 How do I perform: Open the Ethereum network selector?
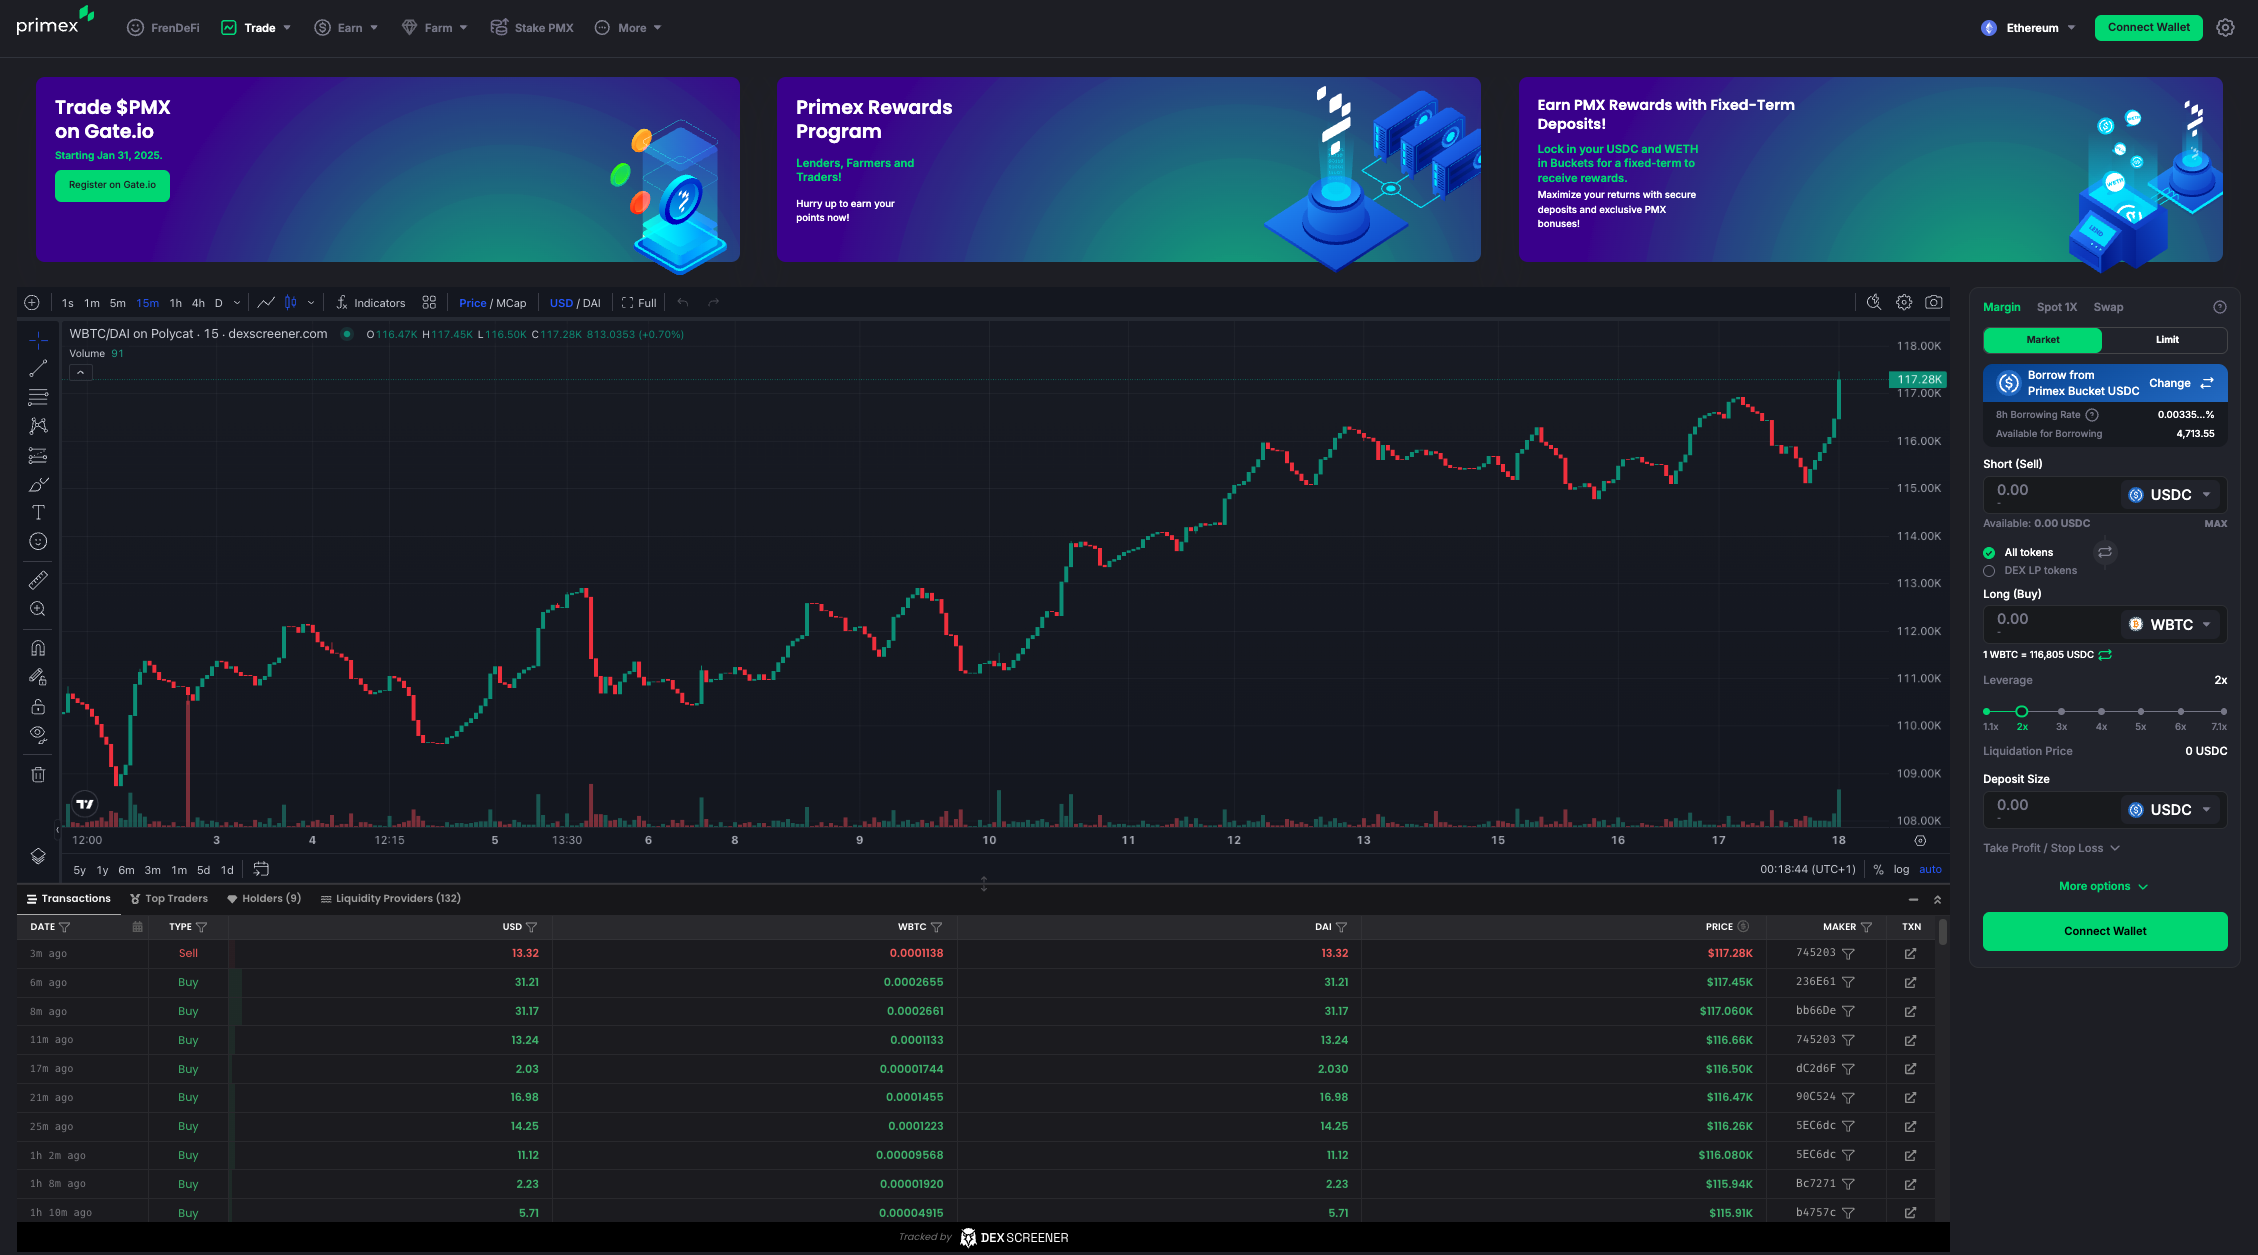click(x=2028, y=28)
